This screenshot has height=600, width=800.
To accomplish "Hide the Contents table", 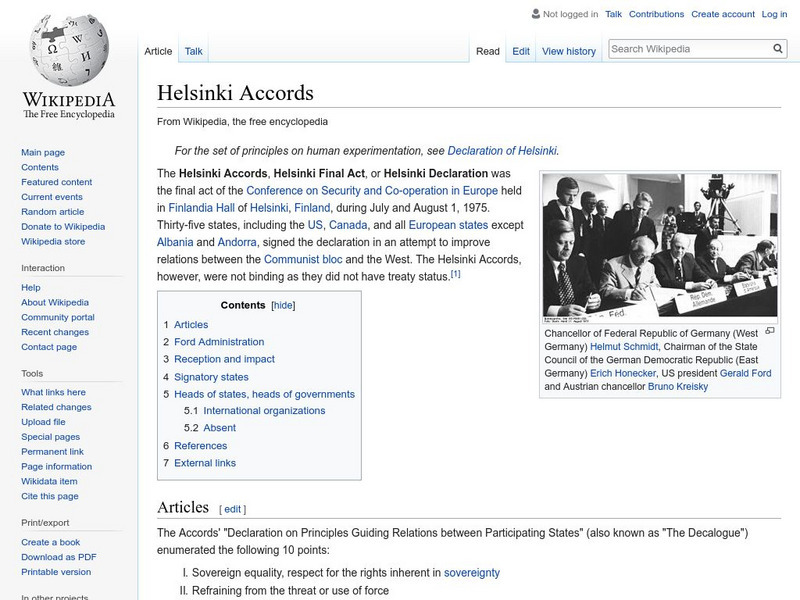I will click(x=283, y=306).
